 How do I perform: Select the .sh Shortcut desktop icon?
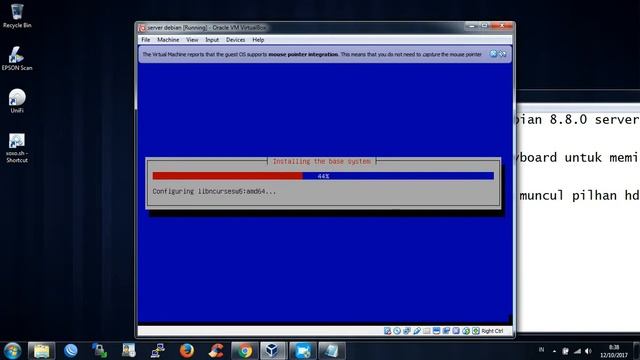[x=17, y=148]
